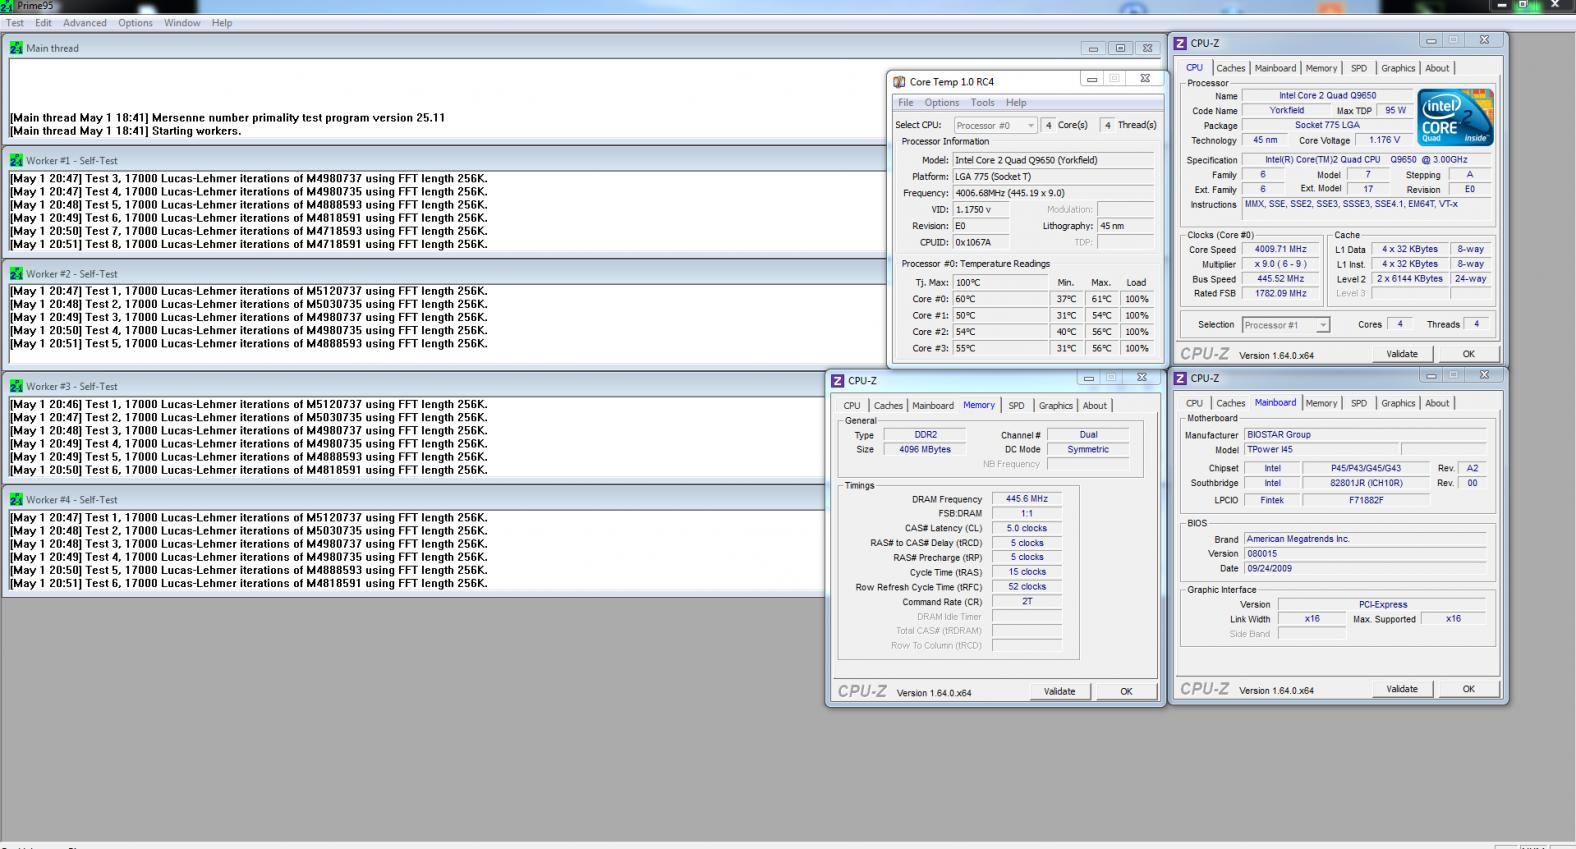
Task: Click the CAS# Latency value 5.0 clocks
Action: [x=1026, y=528]
